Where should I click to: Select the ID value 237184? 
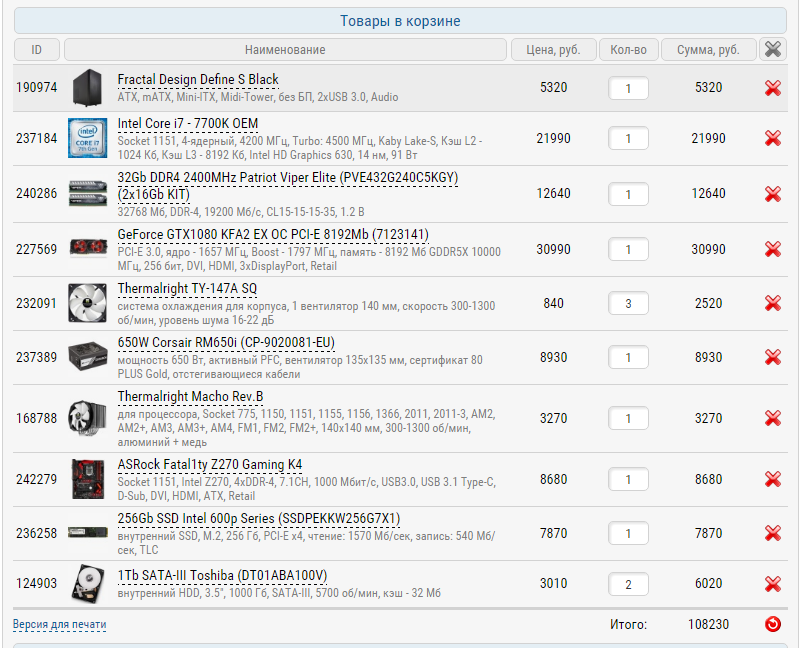tap(36, 138)
